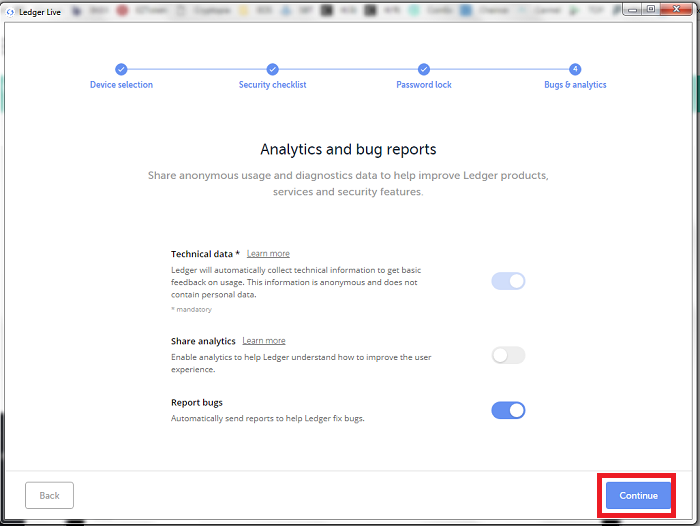Enable the Share analytics switch
Viewport: 700px width, 526px height.
(x=508, y=355)
